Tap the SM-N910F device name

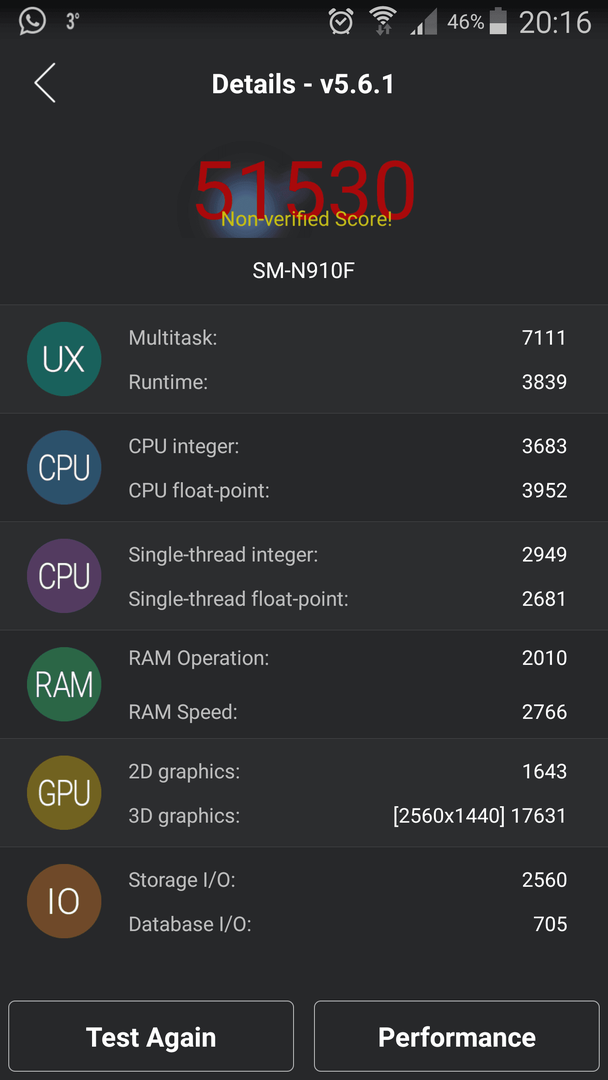[x=304, y=271]
